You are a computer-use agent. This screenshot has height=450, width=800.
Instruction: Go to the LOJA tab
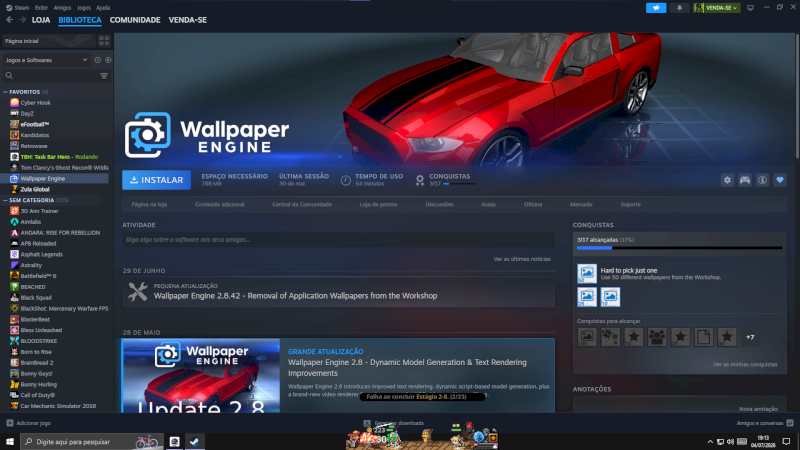(x=41, y=20)
